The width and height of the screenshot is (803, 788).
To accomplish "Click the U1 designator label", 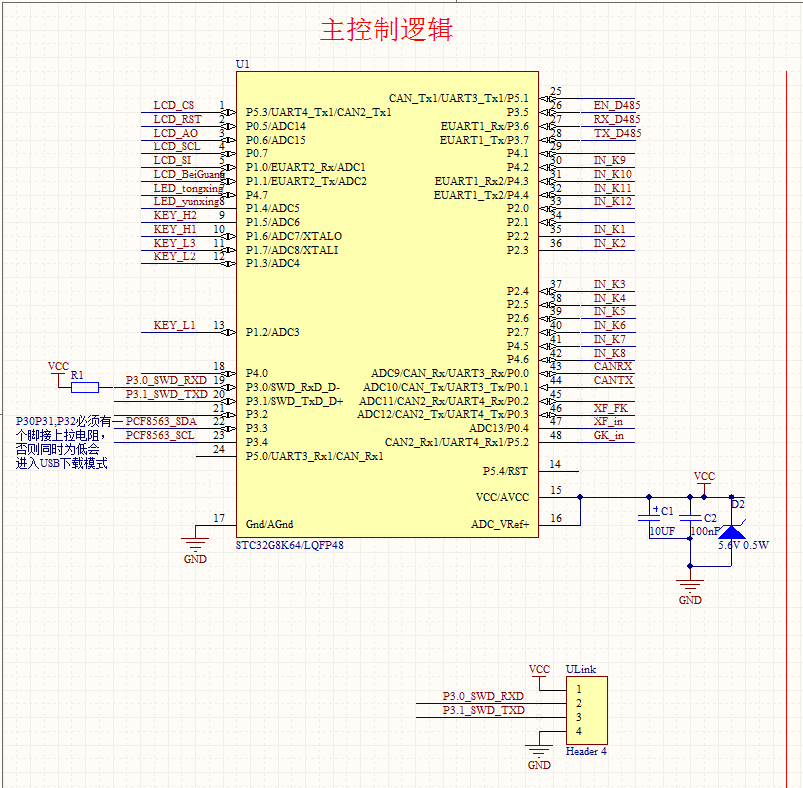I will click(x=243, y=64).
